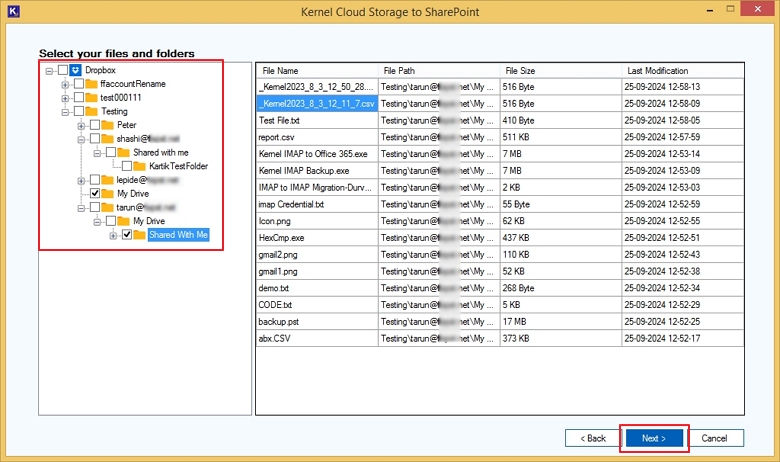
Task: Select the file imap Credential.txt
Action: (317, 204)
